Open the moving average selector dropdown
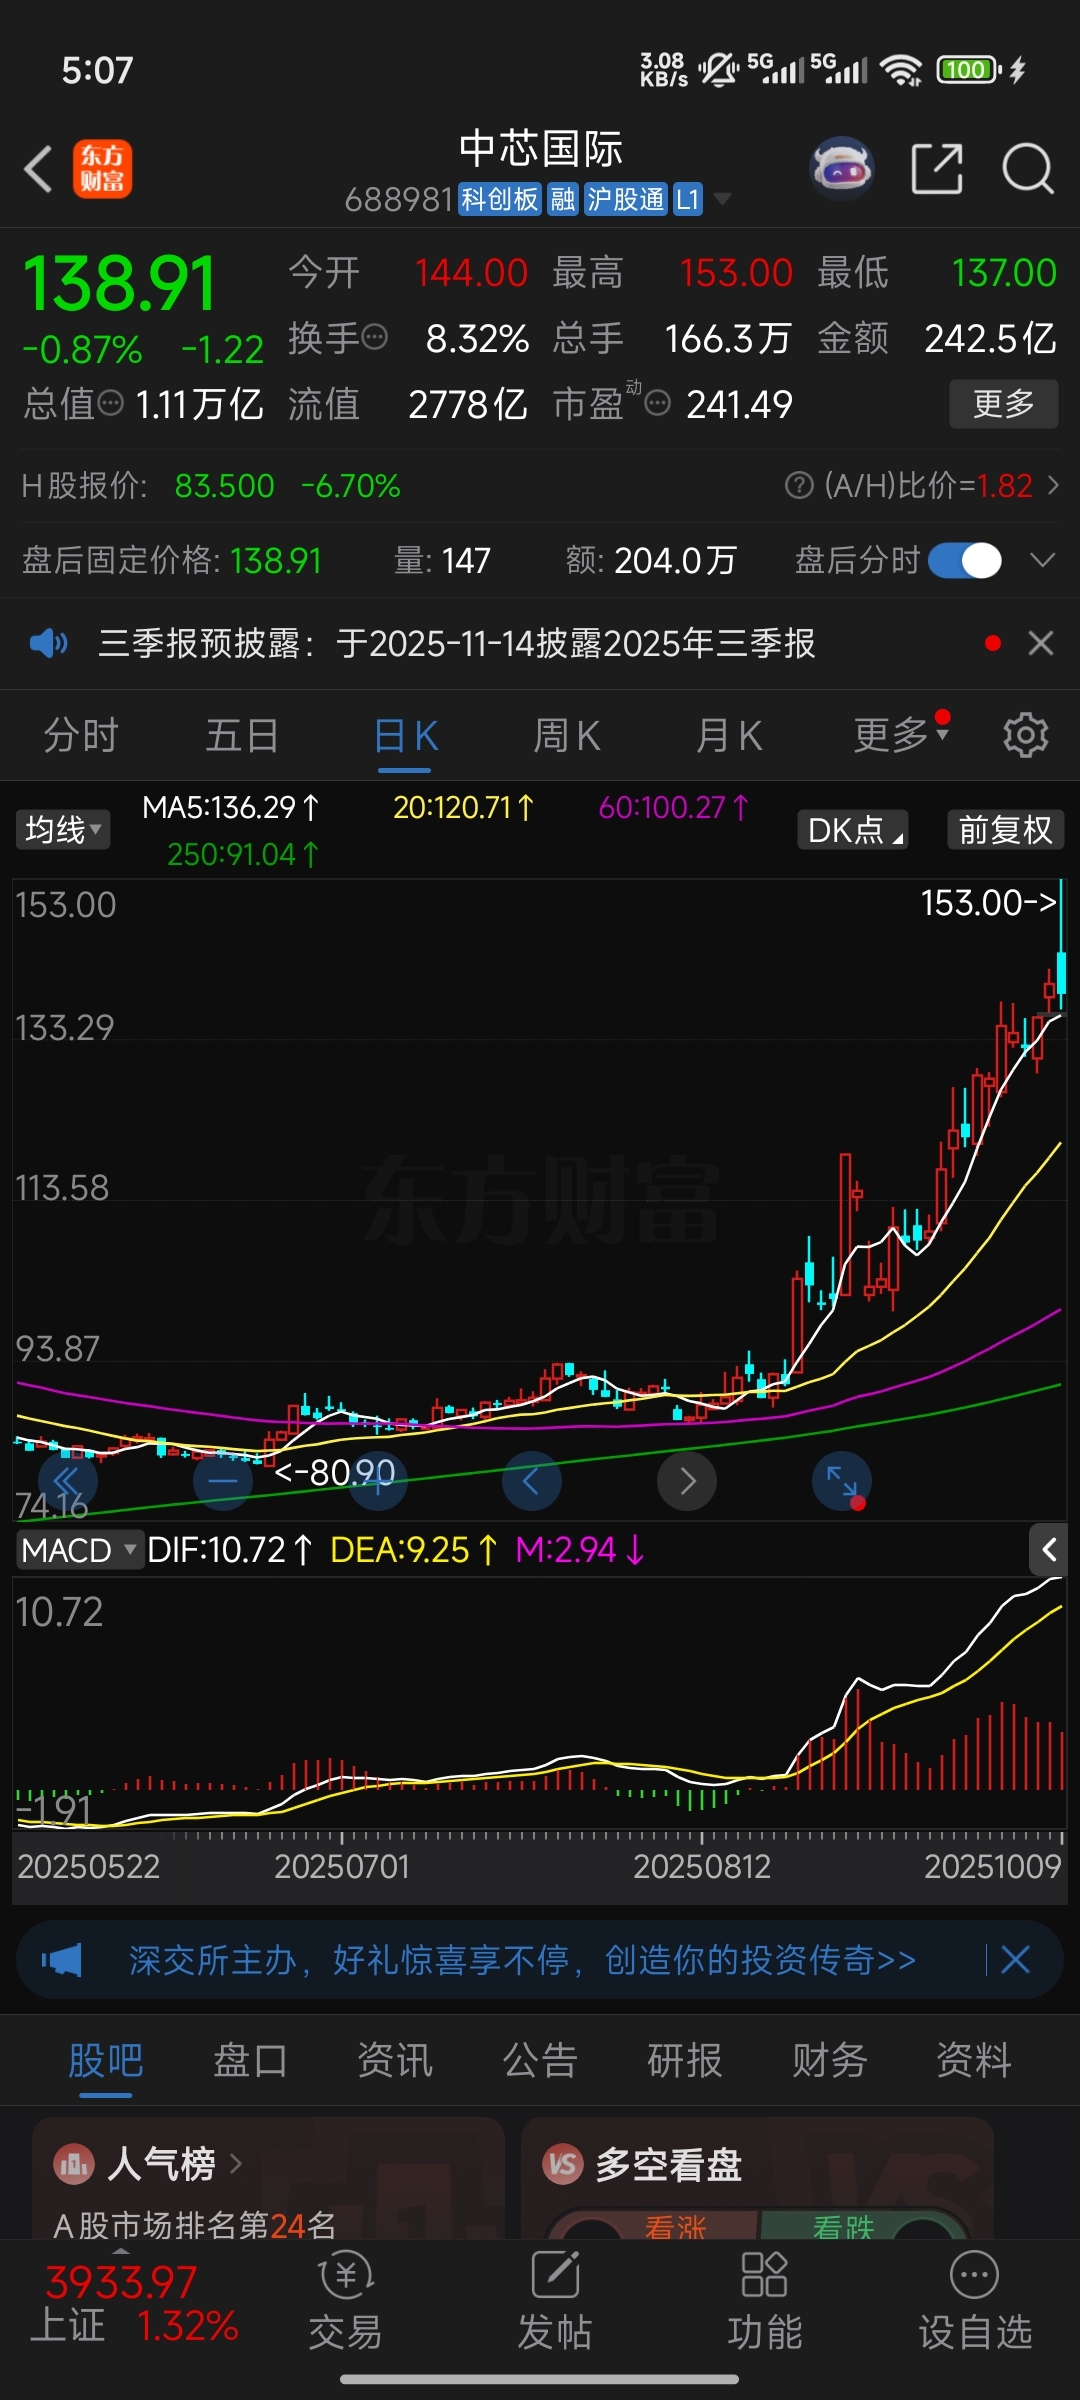Viewport: 1080px width, 2400px height. pyautogui.click(x=62, y=829)
